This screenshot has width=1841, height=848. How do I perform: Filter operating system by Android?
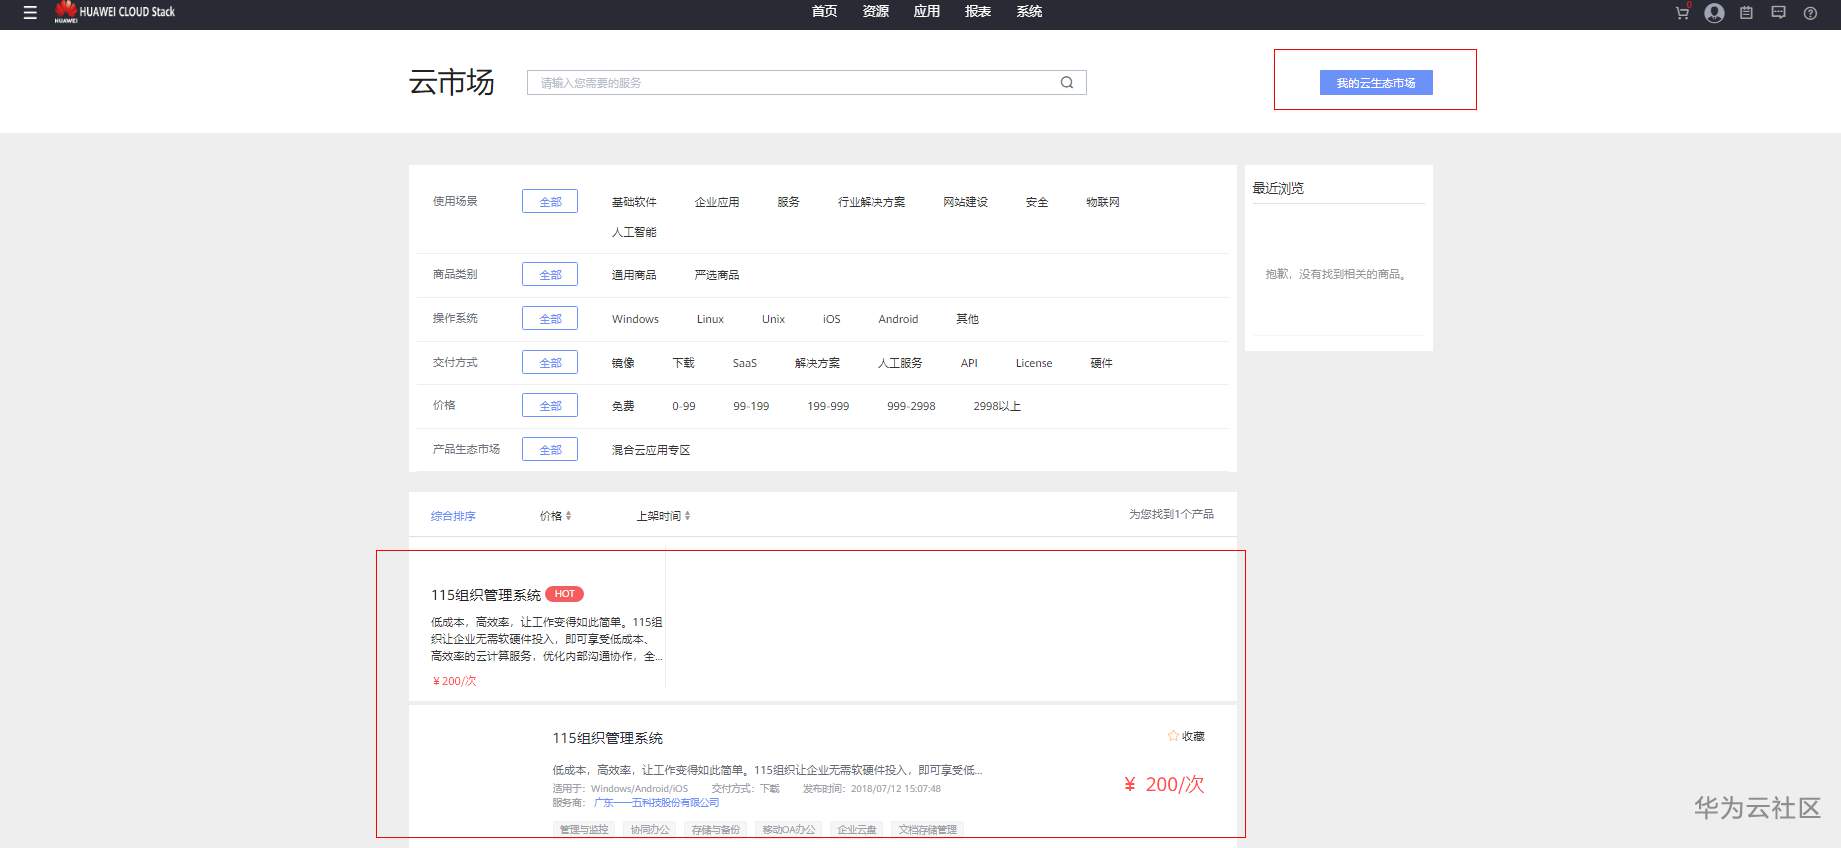pyautogui.click(x=898, y=319)
